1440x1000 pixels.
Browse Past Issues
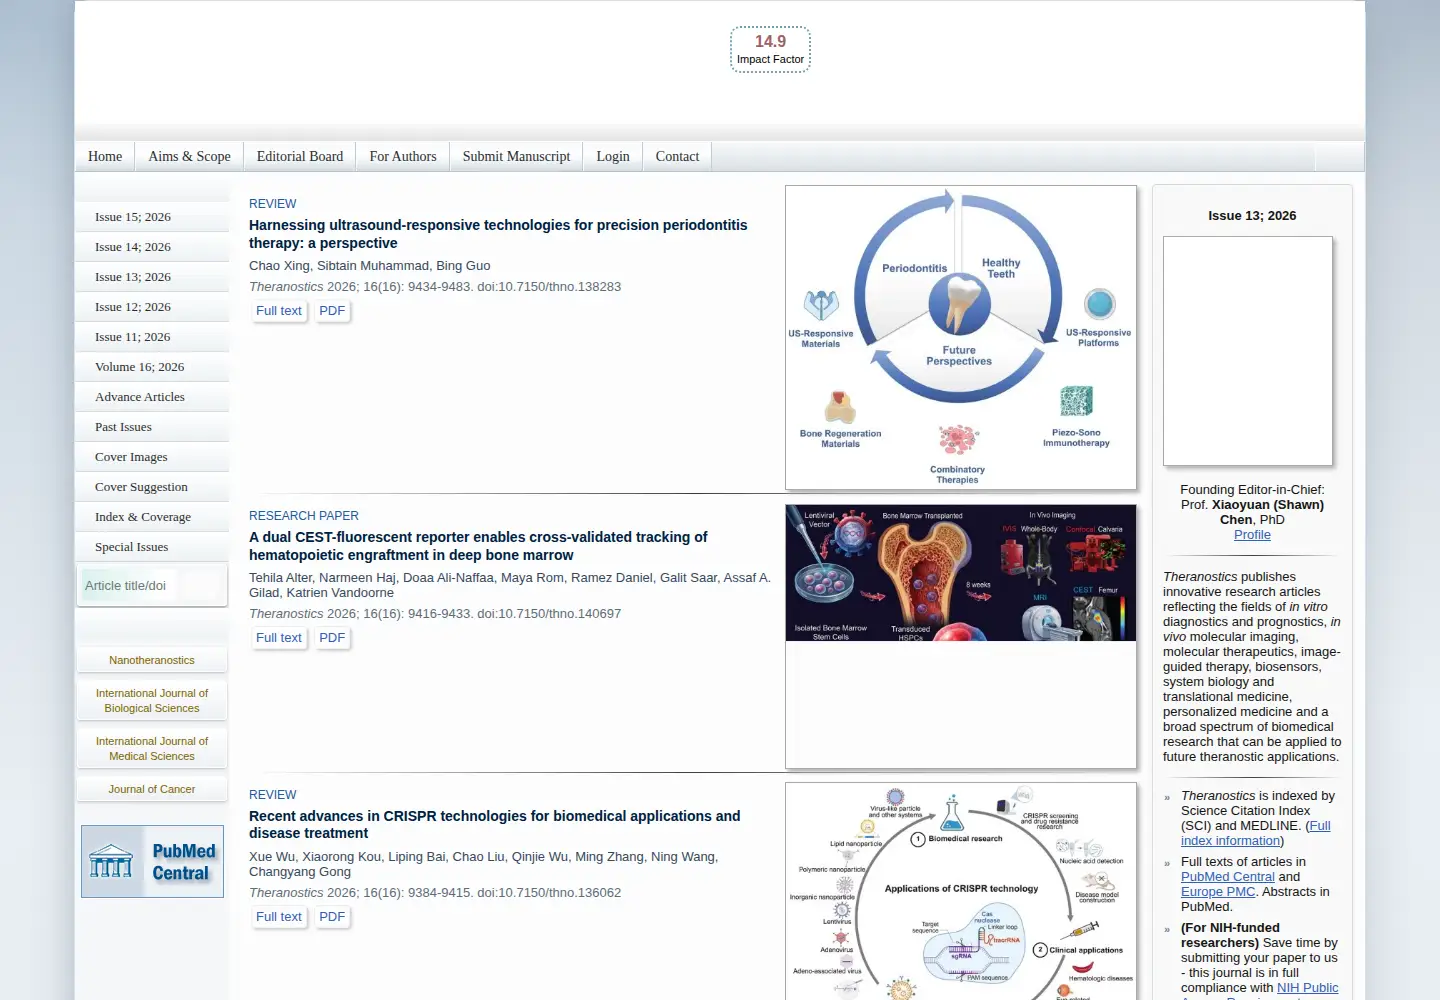[152, 427]
